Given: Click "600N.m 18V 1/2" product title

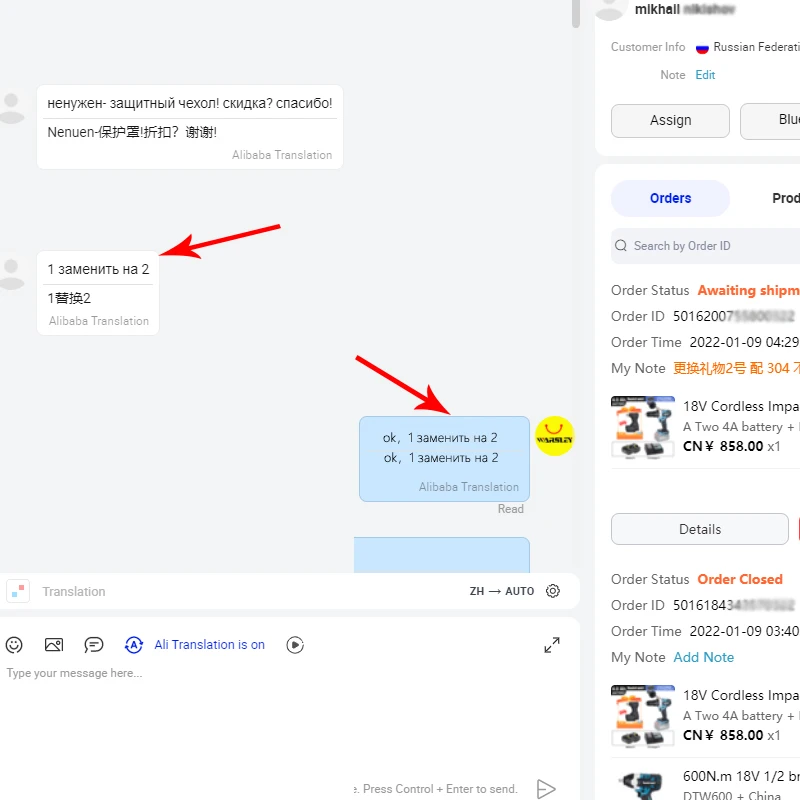Looking at the screenshot, I should pyautogui.click(x=741, y=777).
